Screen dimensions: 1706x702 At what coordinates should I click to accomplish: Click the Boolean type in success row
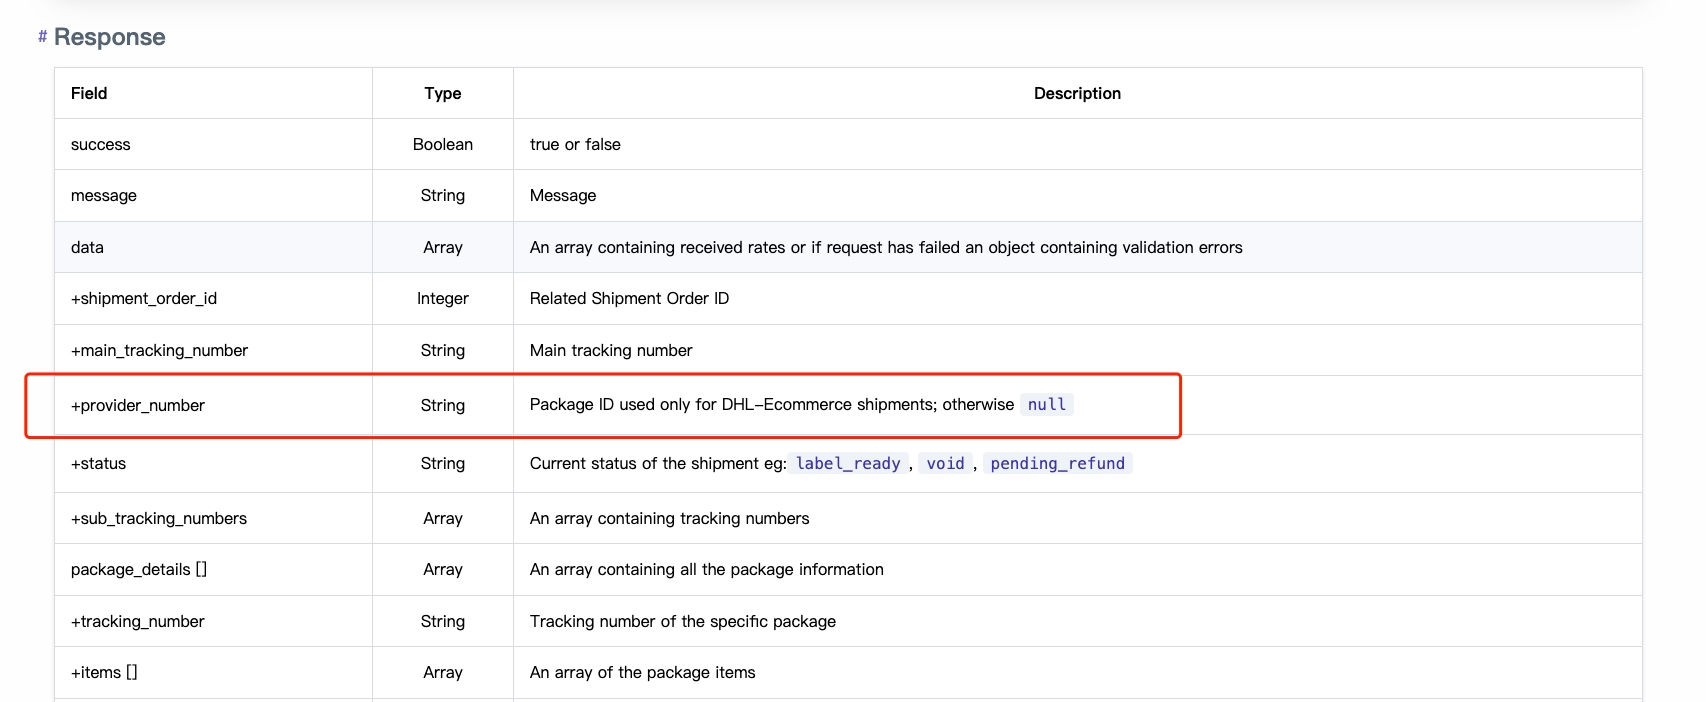(442, 144)
